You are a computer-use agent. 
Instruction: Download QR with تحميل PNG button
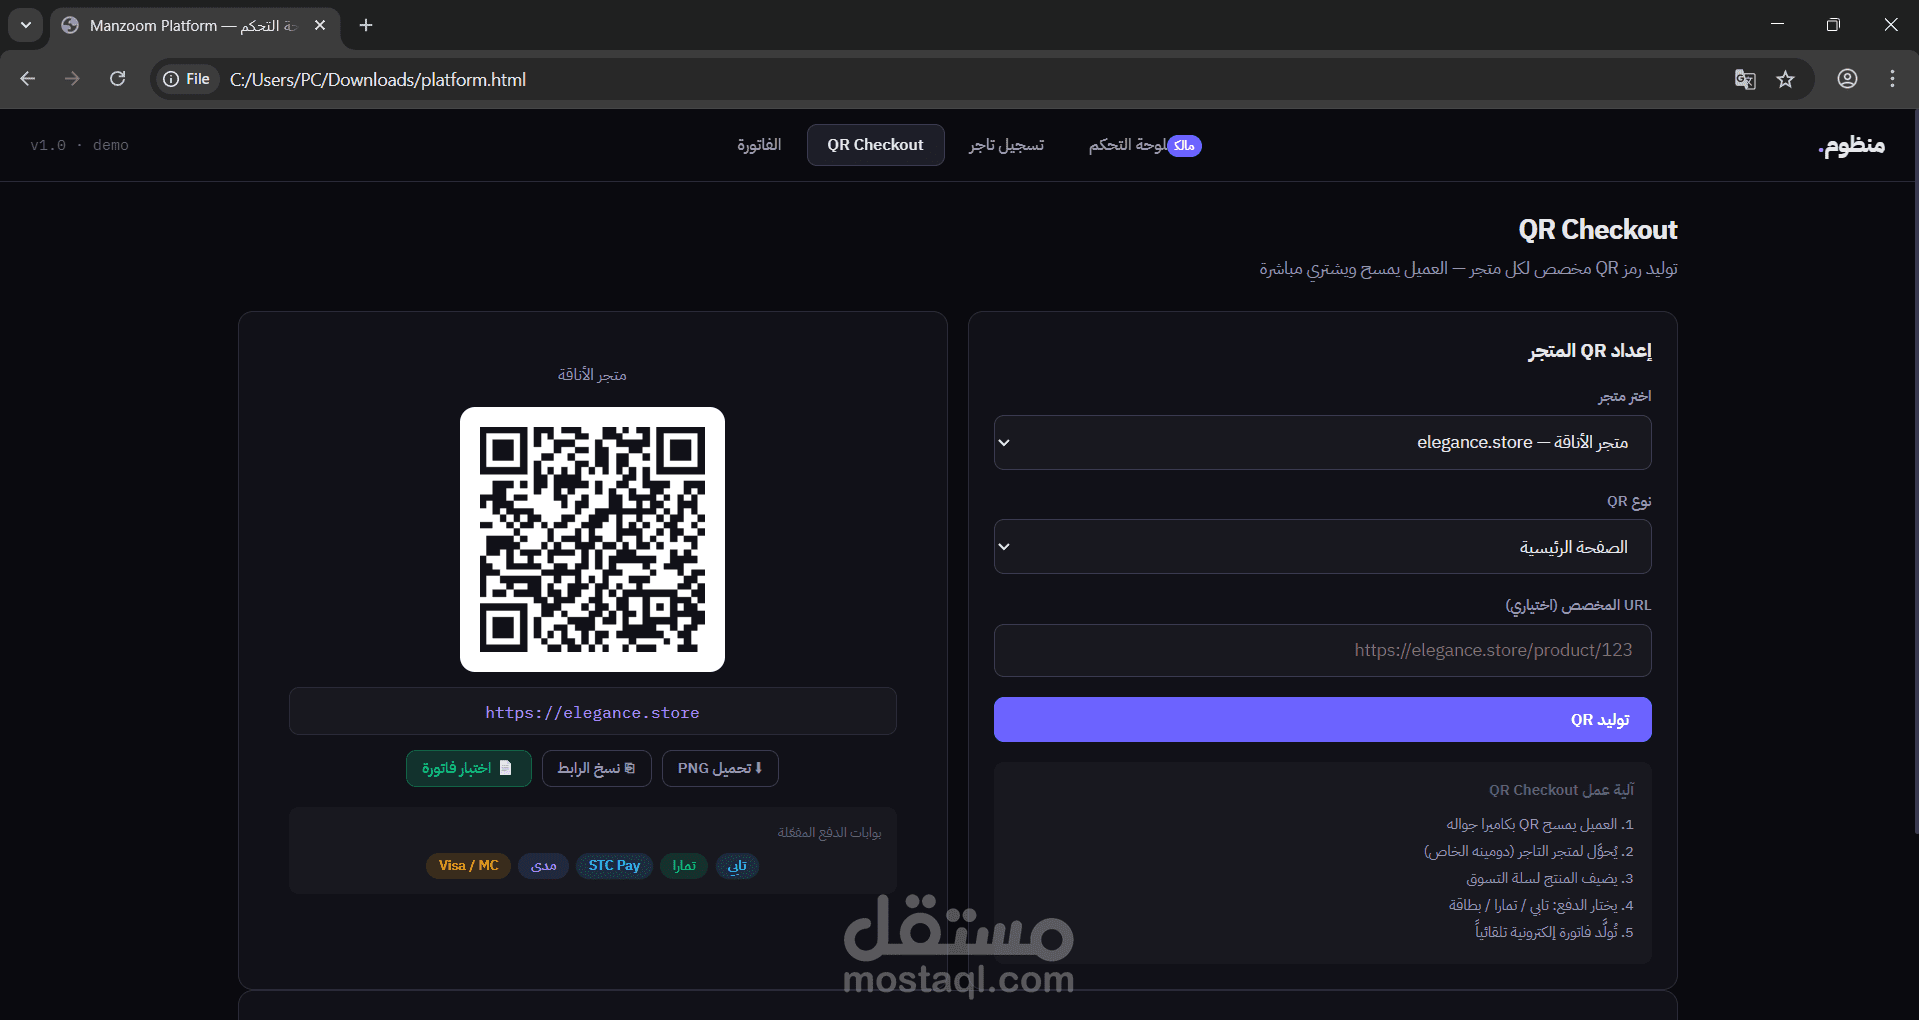(x=720, y=768)
